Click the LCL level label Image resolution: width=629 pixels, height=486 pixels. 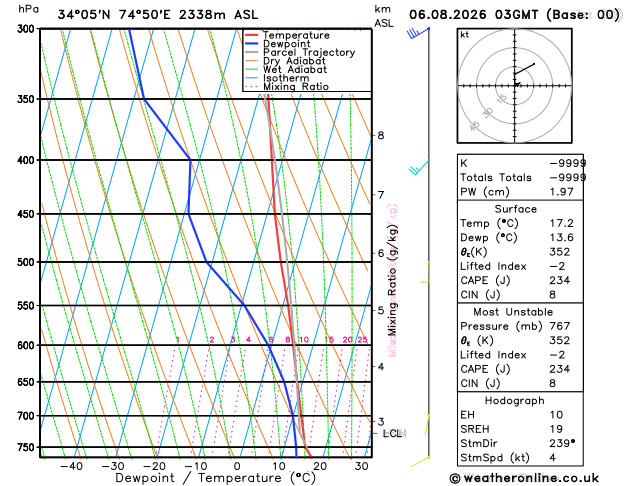(x=394, y=433)
